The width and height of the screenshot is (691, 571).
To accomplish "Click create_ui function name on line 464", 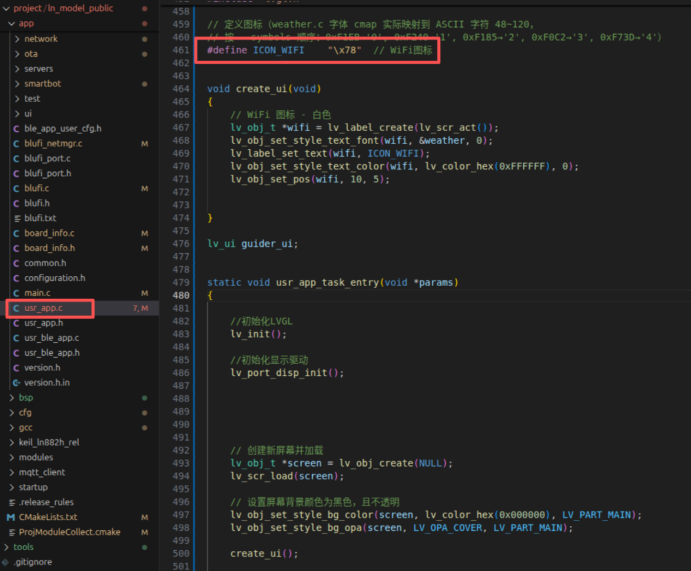I will 261,89.
